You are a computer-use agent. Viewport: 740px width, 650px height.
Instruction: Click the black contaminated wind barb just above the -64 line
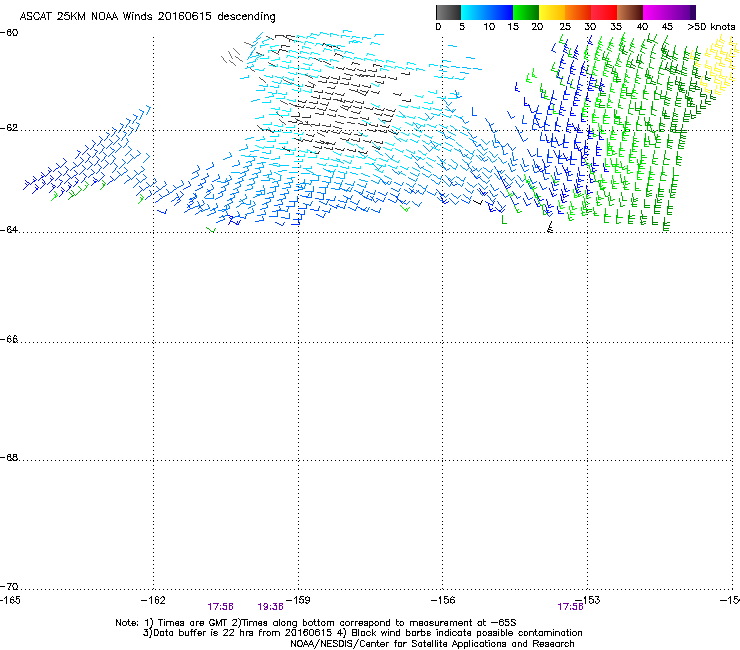[549, 228]
